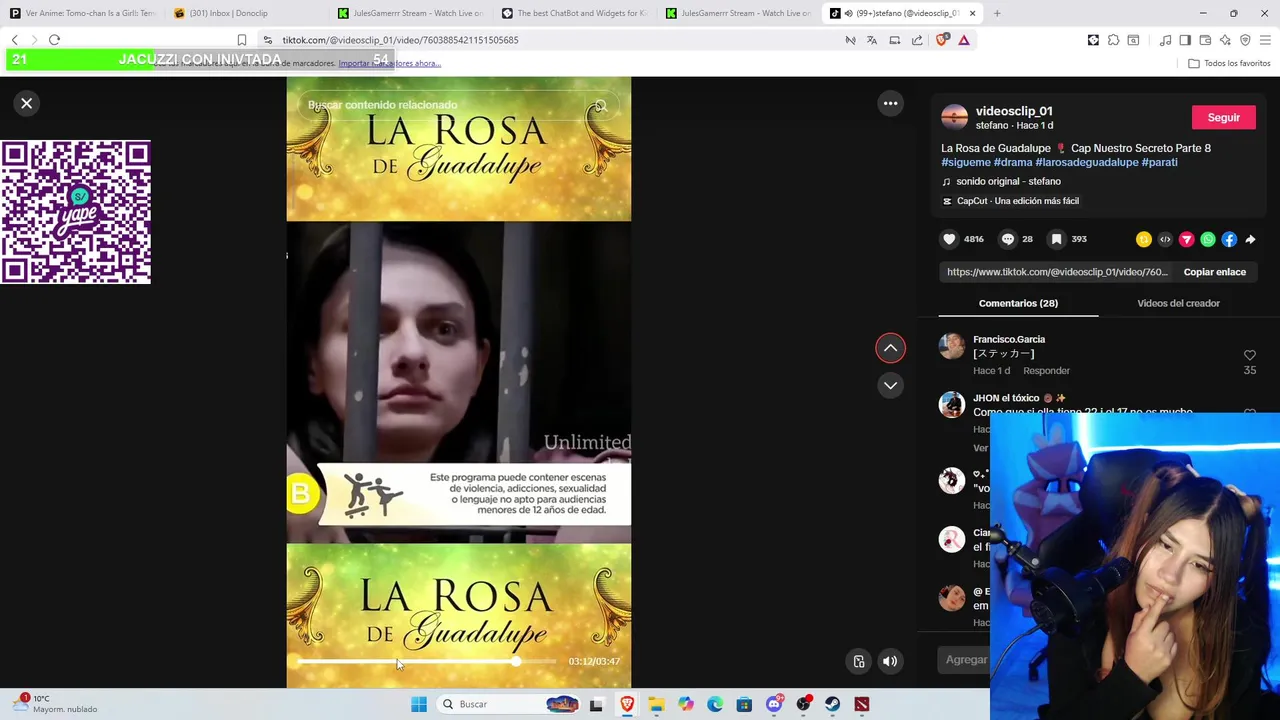Open Brave Wallet icon

click(1205, 40)
